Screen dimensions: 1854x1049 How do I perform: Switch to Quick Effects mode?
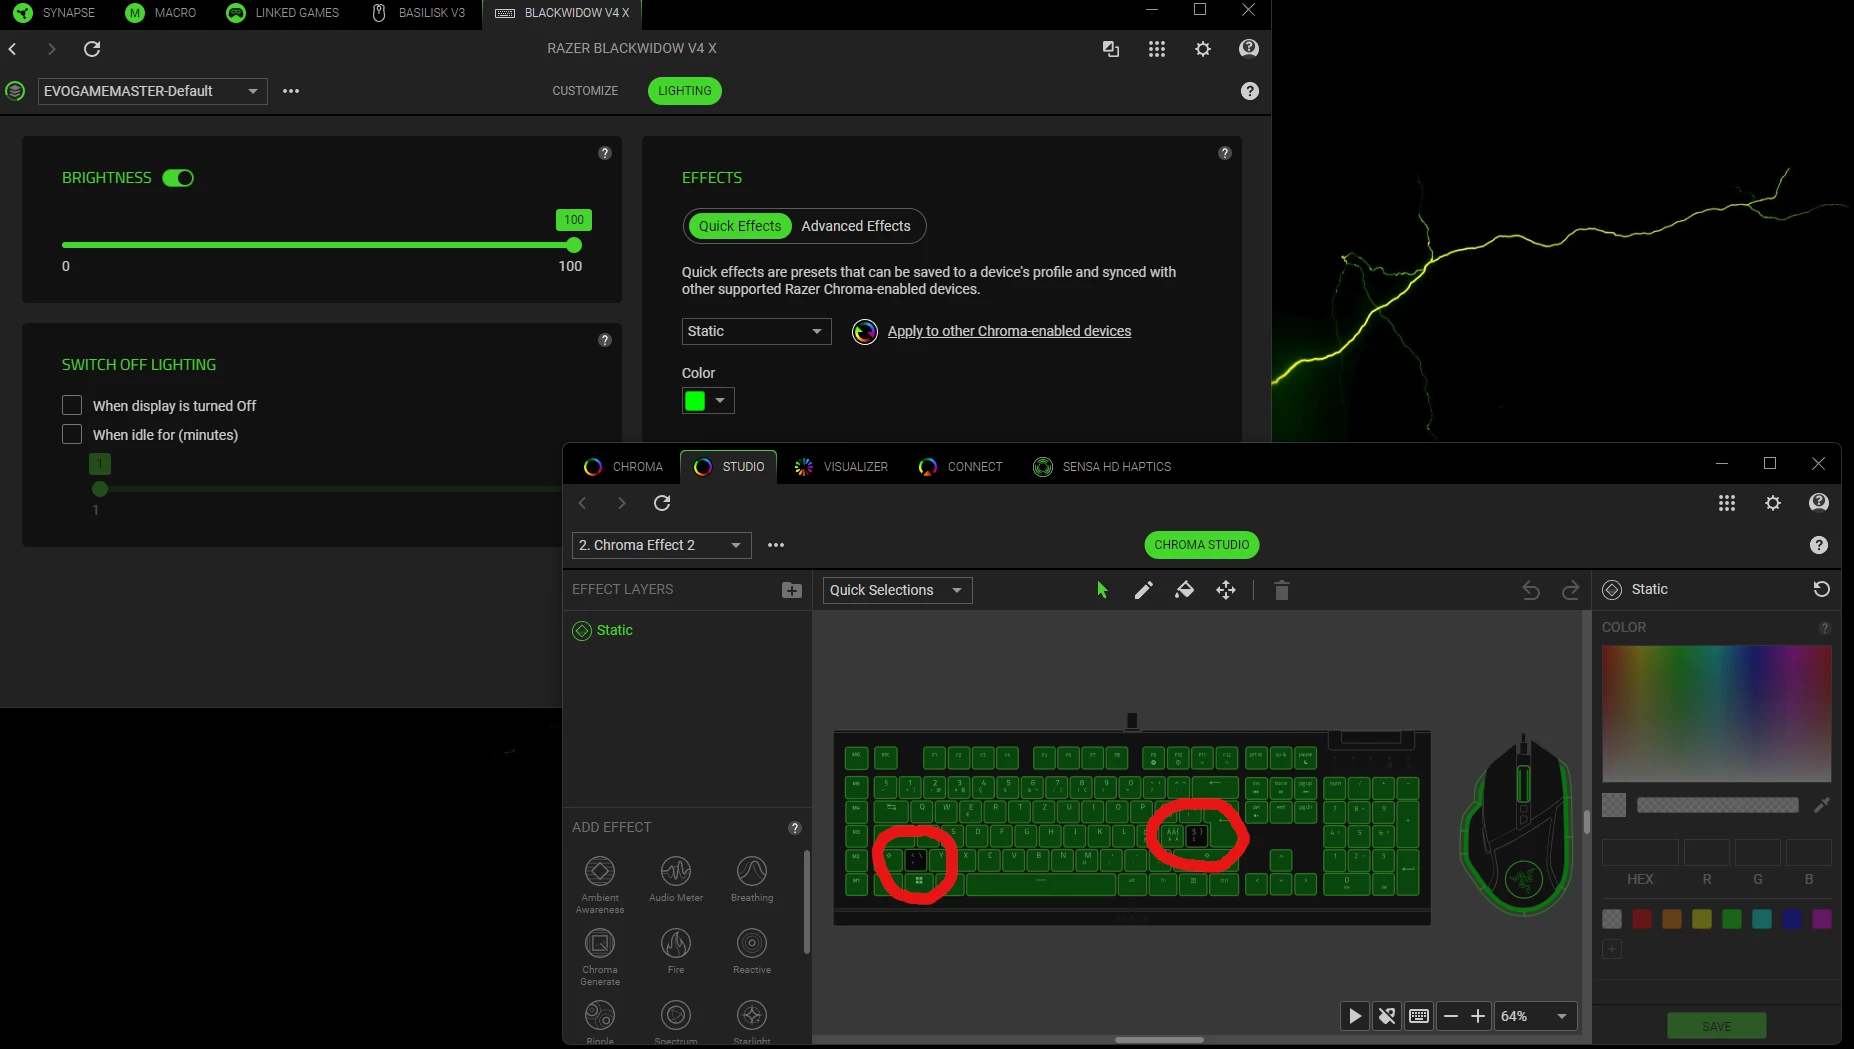[740, 226]
